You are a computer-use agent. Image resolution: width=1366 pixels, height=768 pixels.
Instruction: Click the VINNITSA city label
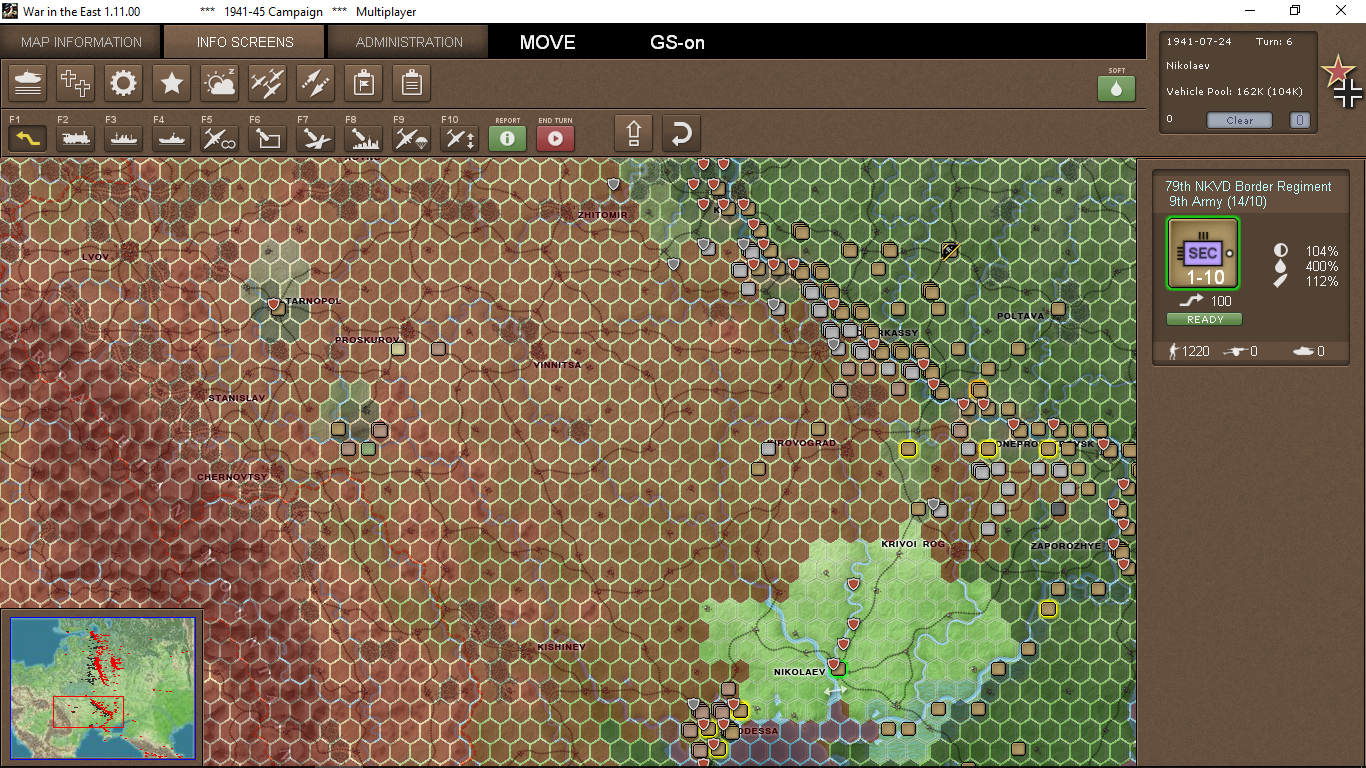(557, 365)
